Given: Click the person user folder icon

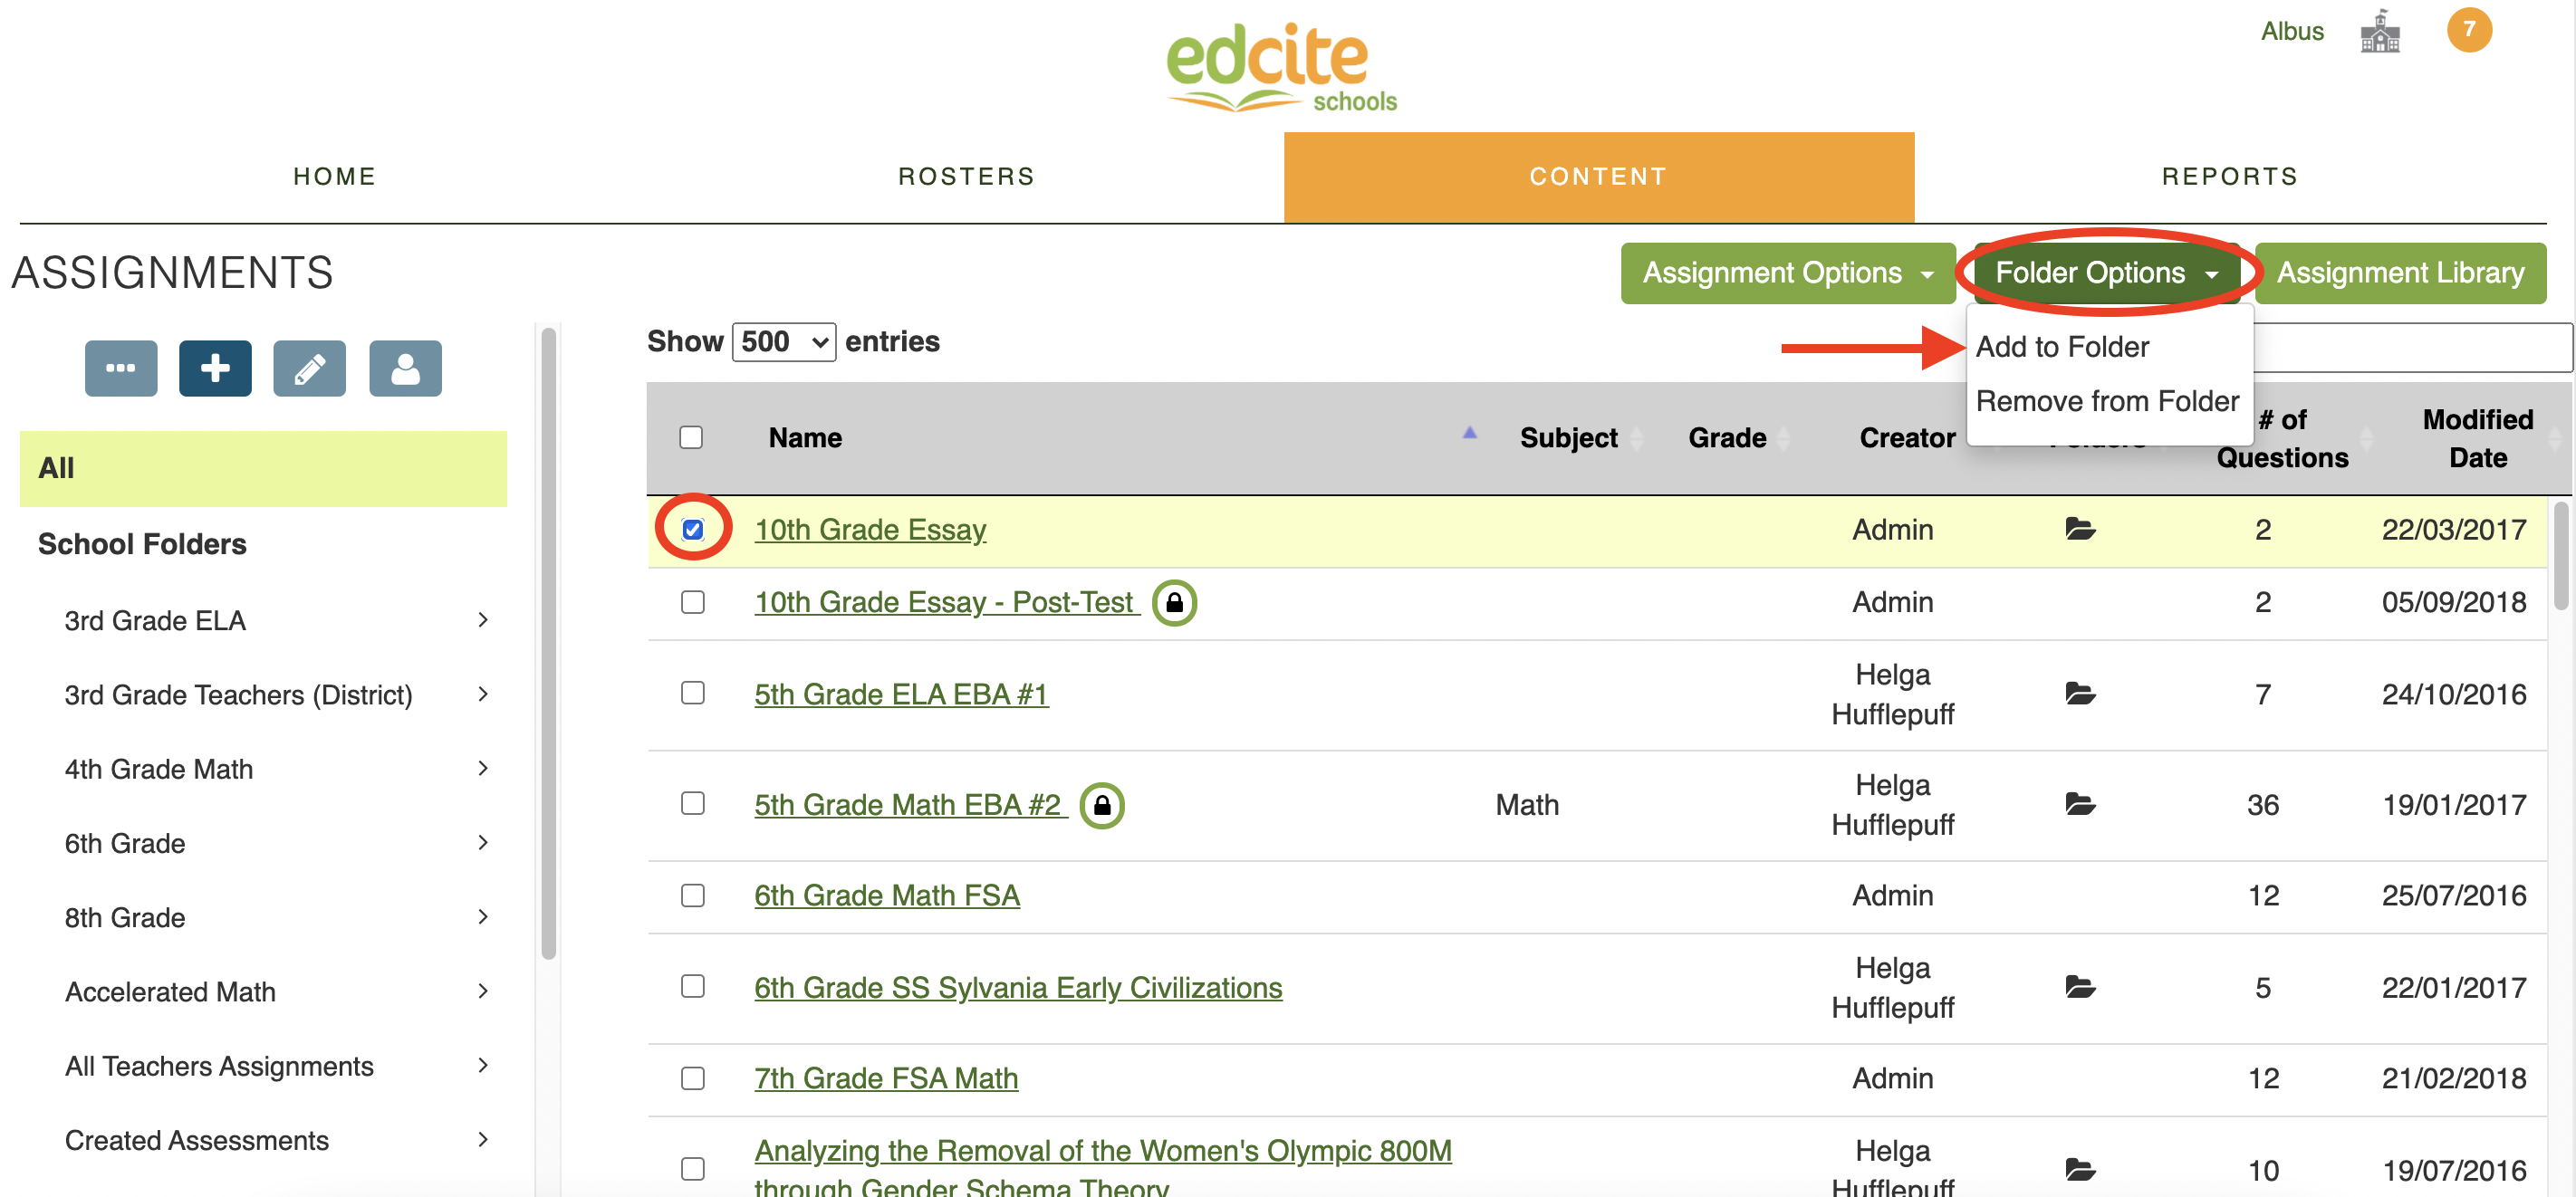Looking at the screenshot, I should tap(404, 368).
